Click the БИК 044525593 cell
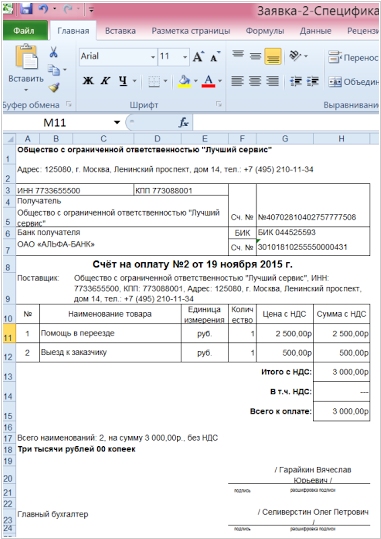The image size is (381, 539). tap(313, 232)
